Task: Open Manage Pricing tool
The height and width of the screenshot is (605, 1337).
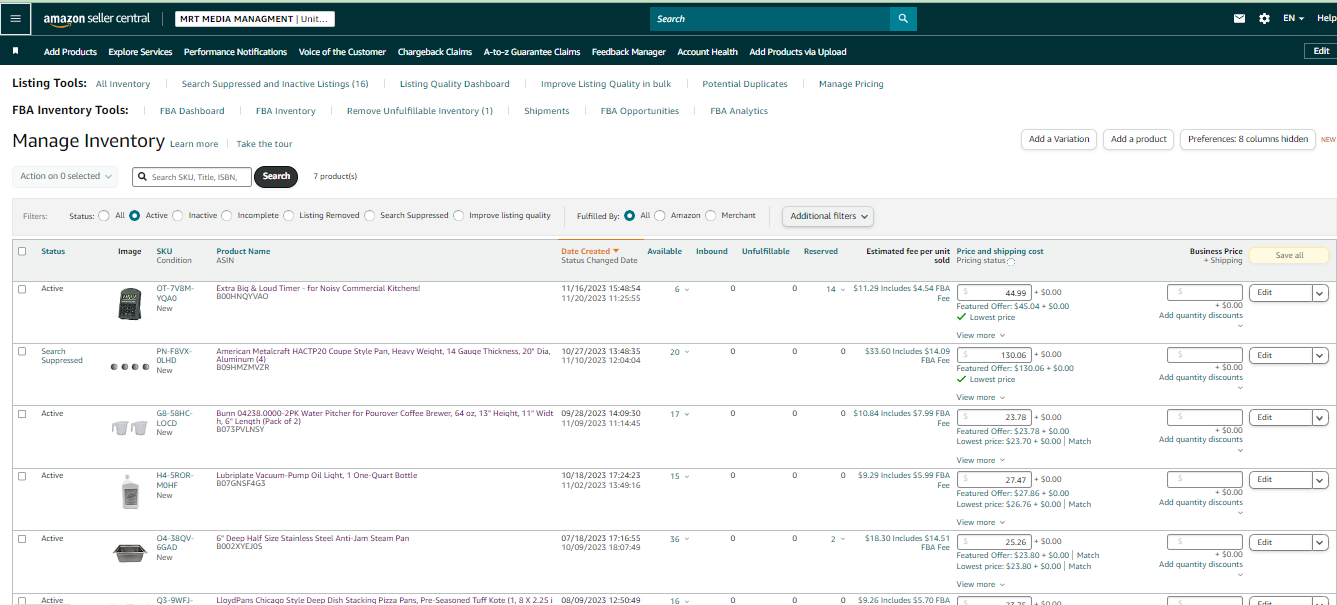Action: tap(851, 84)
